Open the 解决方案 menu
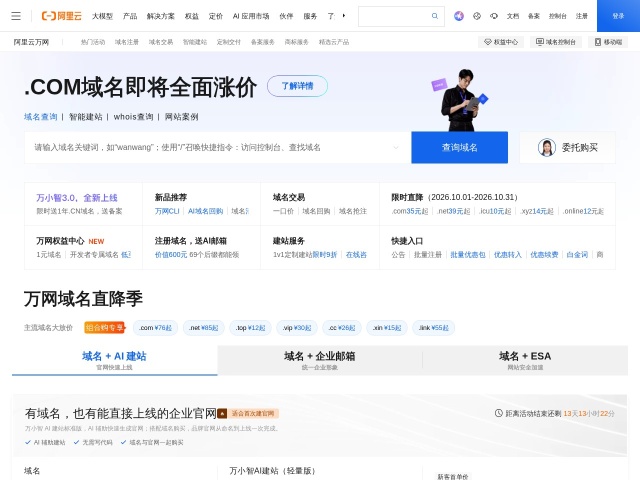Screen dimensions: 640x480 tap(160, 16)
